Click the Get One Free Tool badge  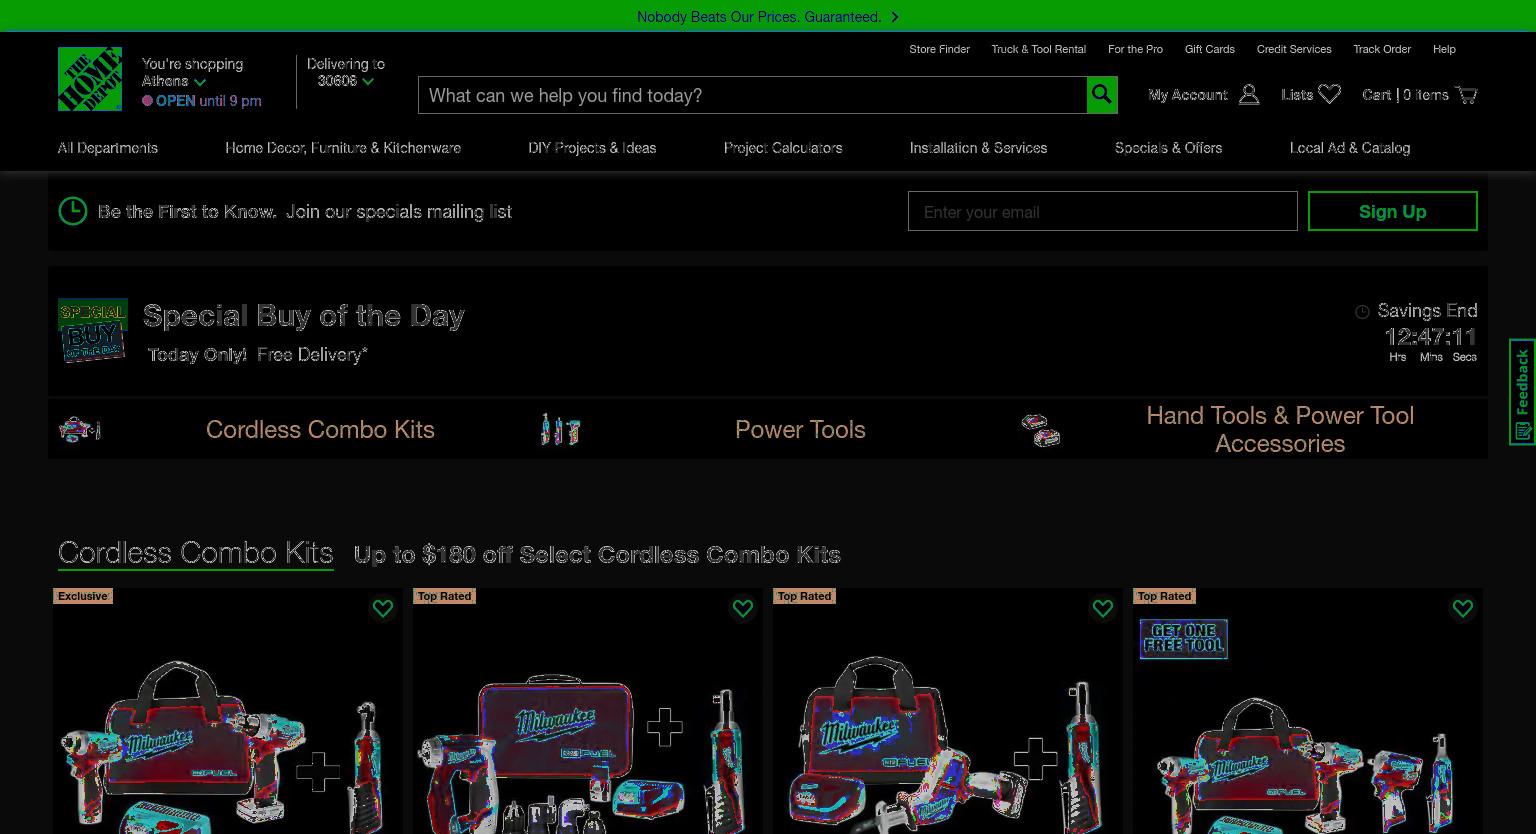[1184, 639]
